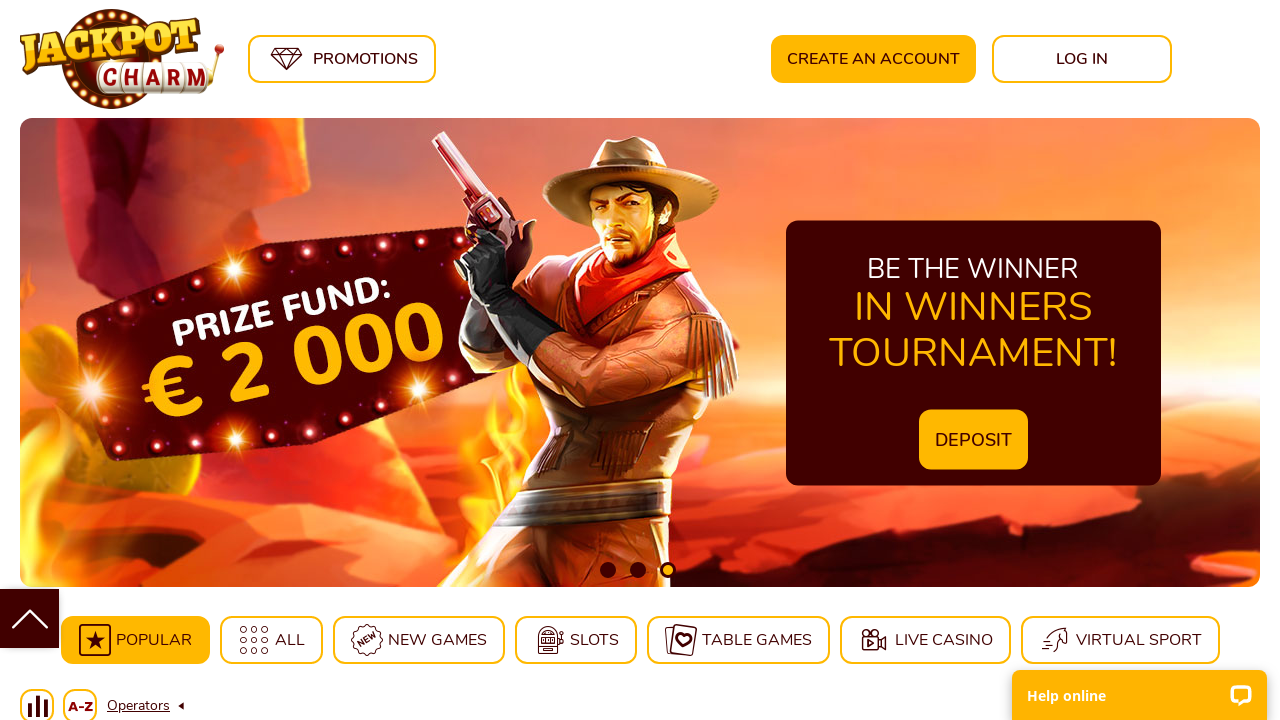Open Promotions with diamond icon

(x=342, y=59)
